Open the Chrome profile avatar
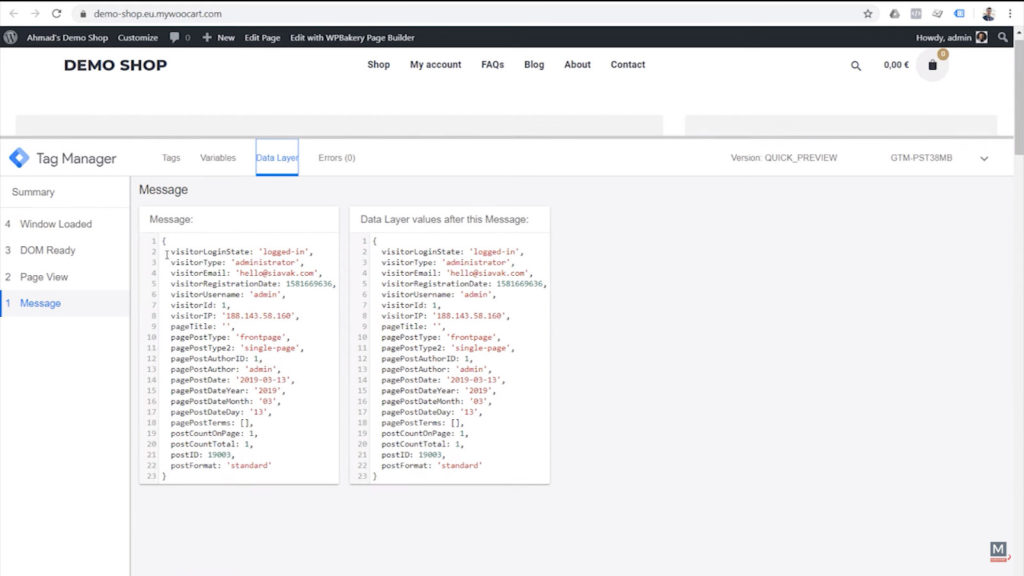The height and width of the screenshot is (576, 1024). click(987, 15)
